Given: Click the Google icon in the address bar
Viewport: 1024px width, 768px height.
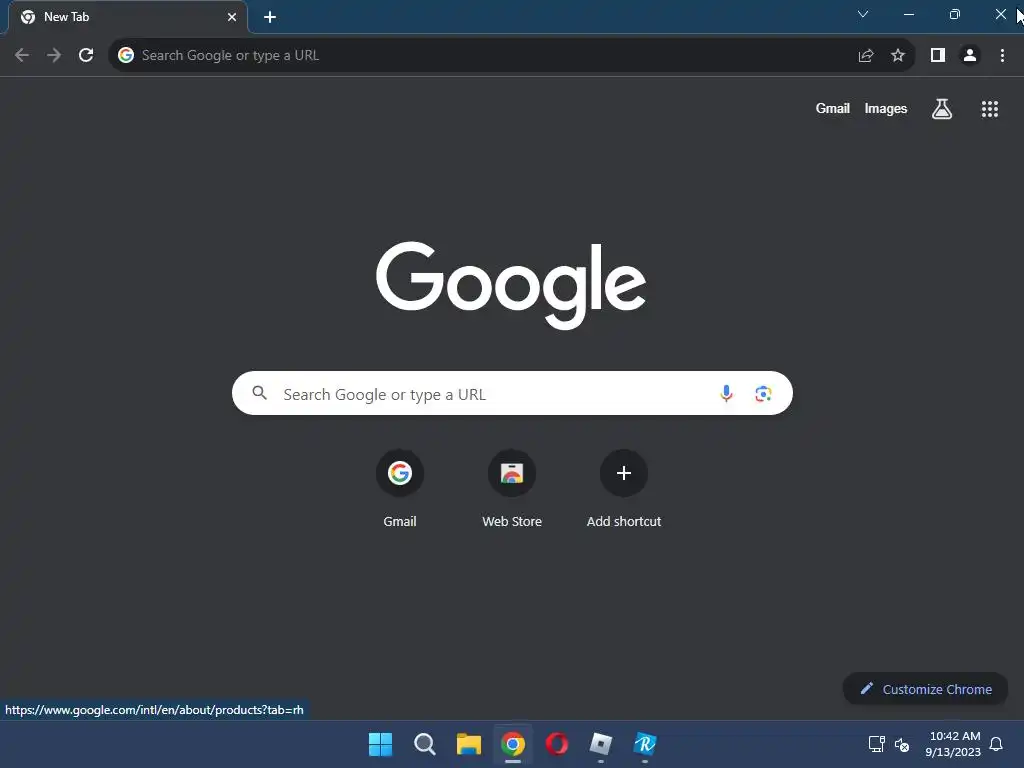Looking at the screenshot, I should click(x=126, y=56).
